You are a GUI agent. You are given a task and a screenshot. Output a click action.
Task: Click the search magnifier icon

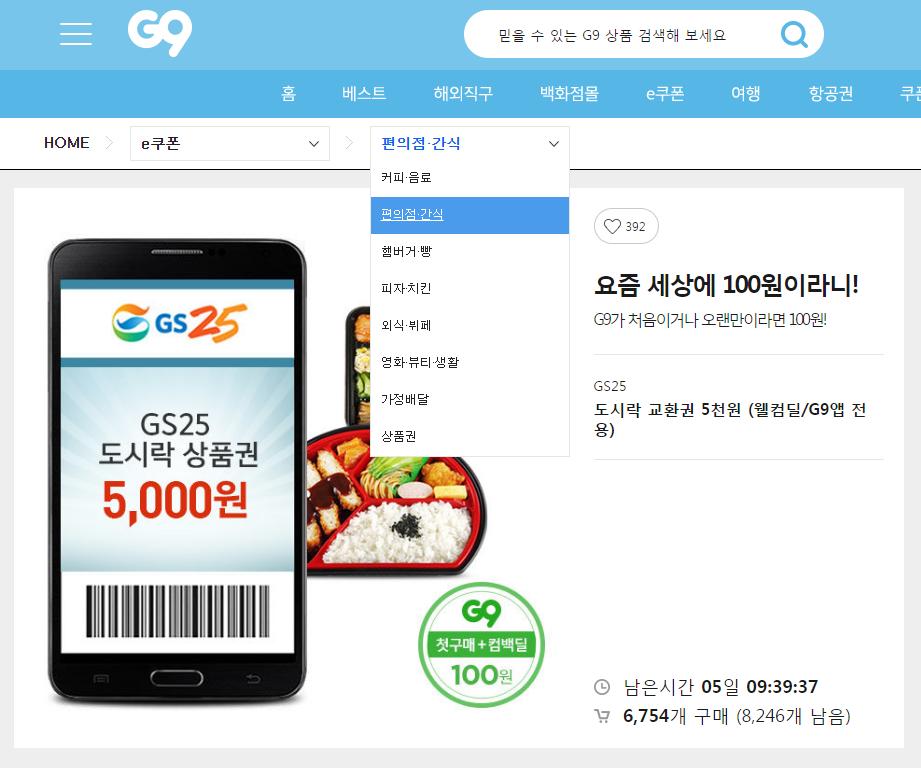coord(794,34)
